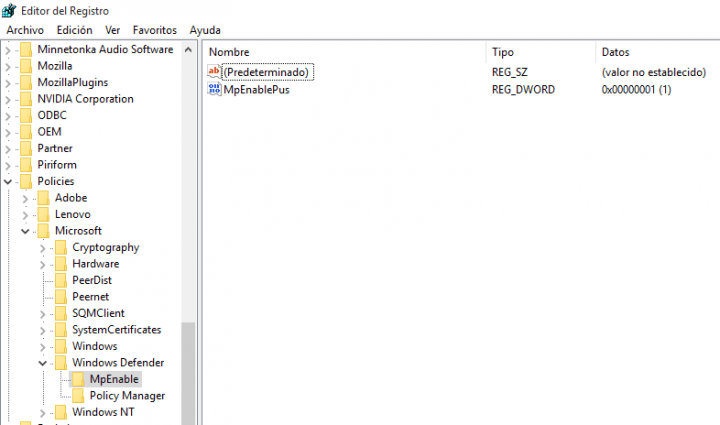
Task: Click the Windows Defender folder icon
Action: pos(61,363)
